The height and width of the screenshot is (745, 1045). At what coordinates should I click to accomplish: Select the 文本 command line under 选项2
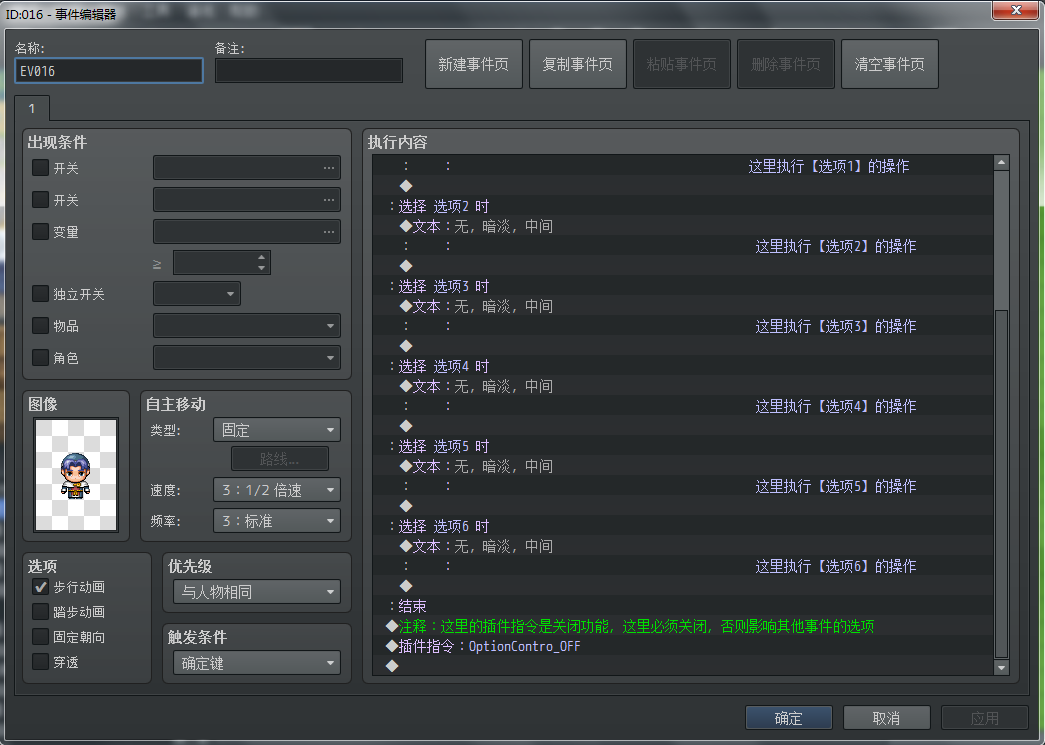coord(682,226)
